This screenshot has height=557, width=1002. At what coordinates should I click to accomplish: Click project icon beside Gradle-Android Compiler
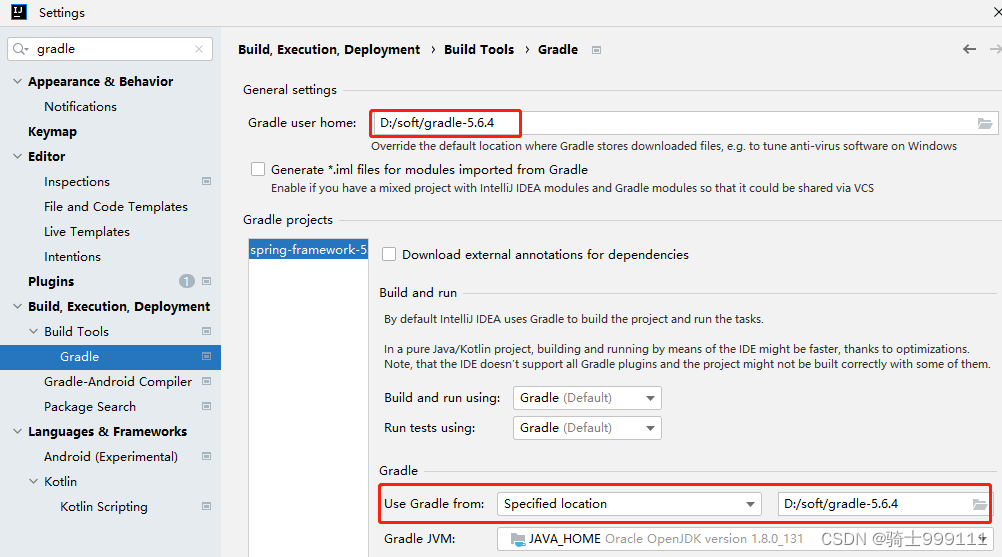click(x=206, y=381)
